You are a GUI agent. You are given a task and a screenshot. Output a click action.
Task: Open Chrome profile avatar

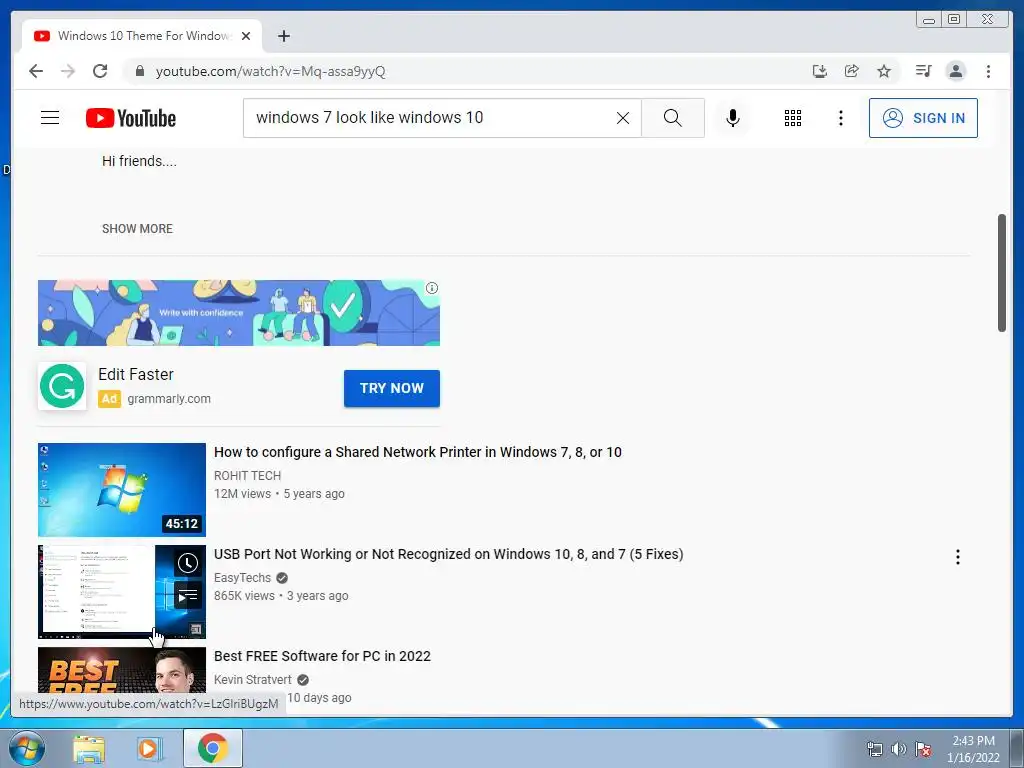coord(955,71)
